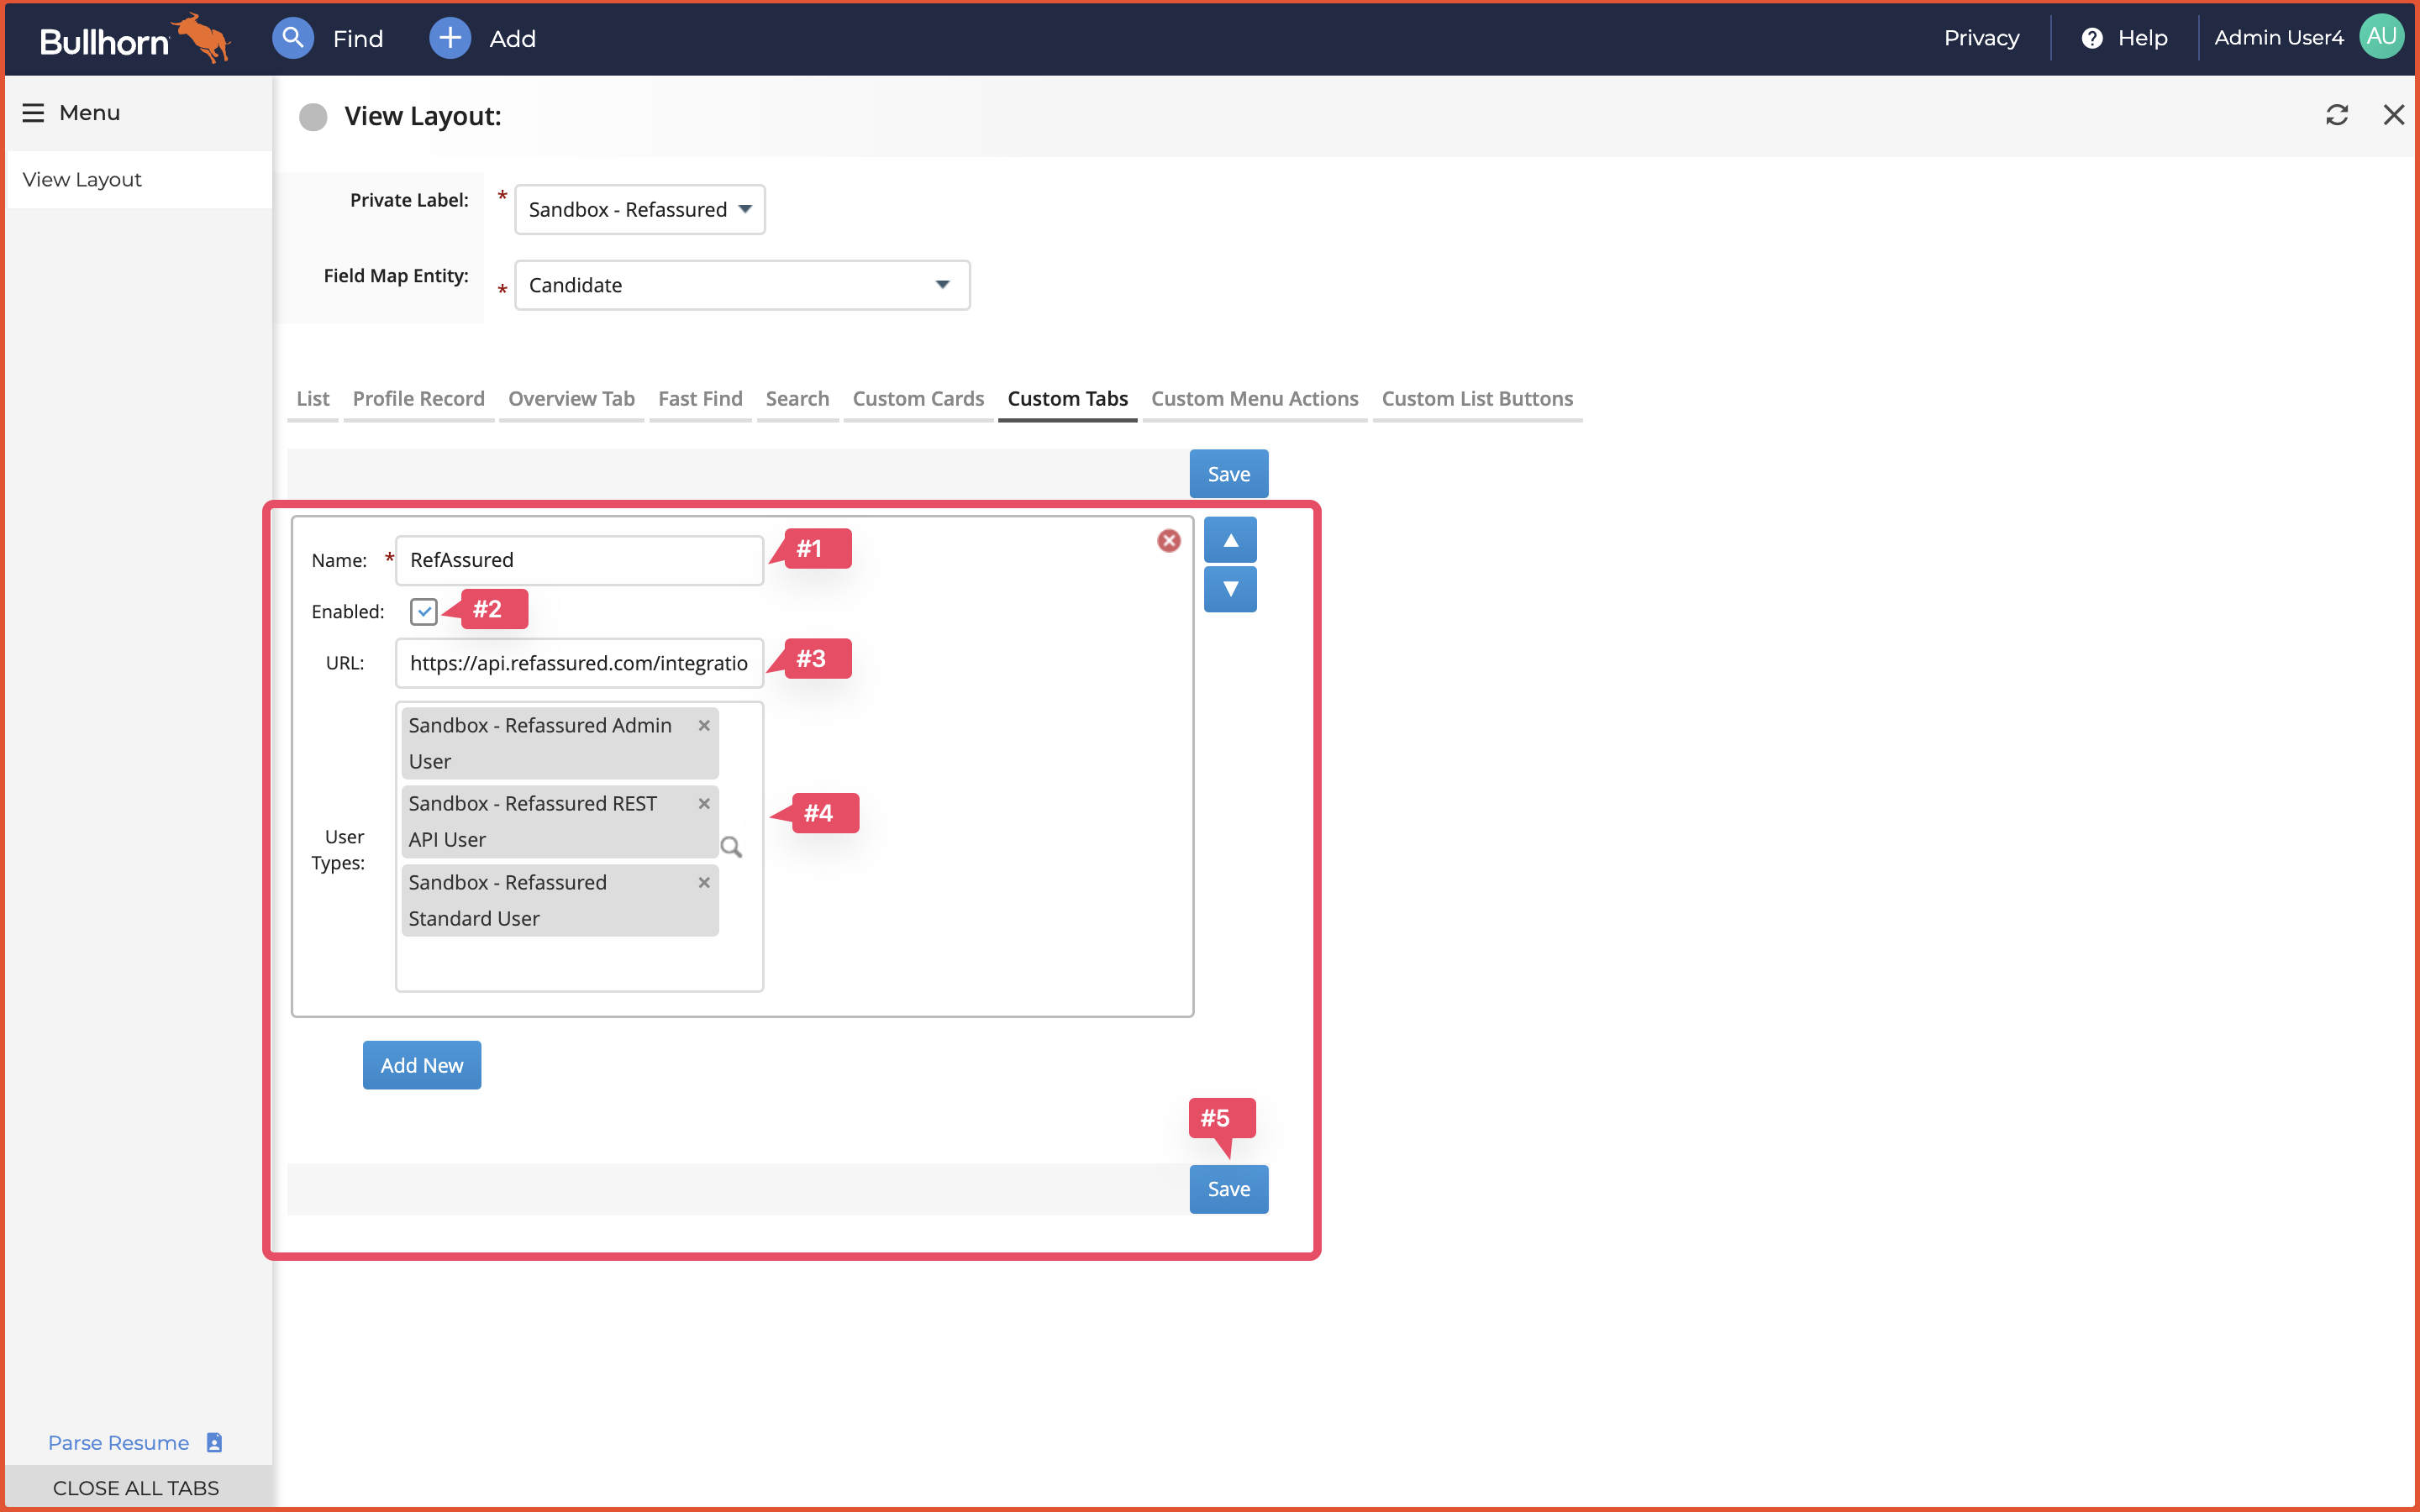Screen dimensions: 2420x1512
Task: Click the Add label in header
Action: coord(512,39)
